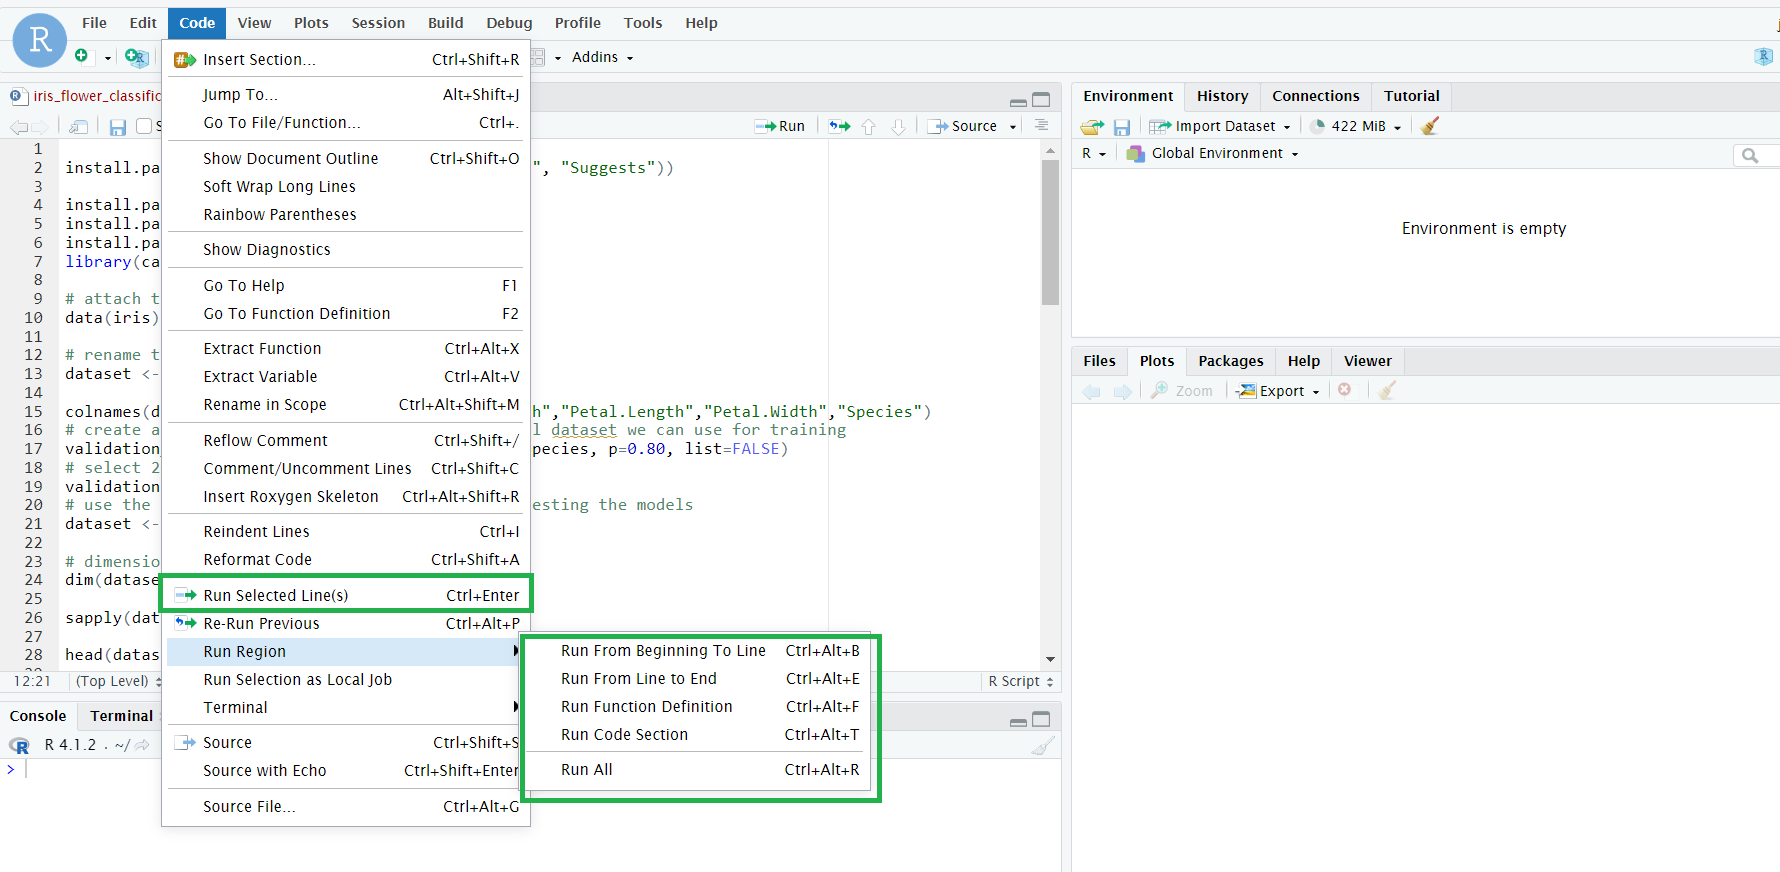Click the document outline icon

pos(1041,125)
